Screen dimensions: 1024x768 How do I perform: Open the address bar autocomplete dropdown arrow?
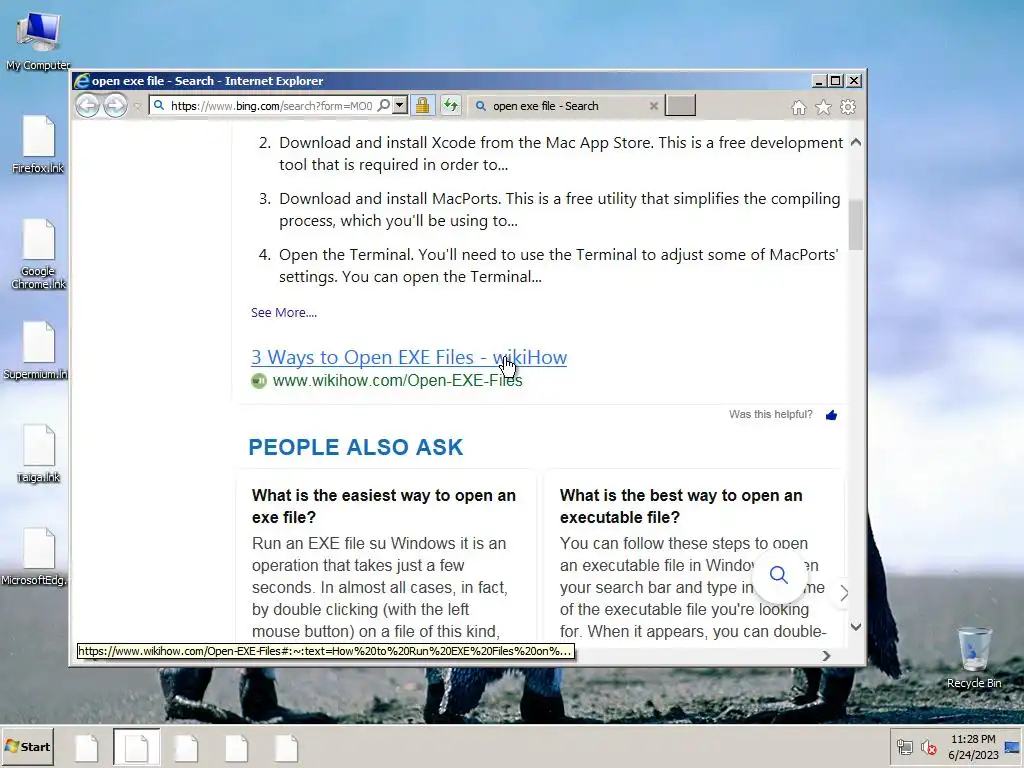coord(400,105)
